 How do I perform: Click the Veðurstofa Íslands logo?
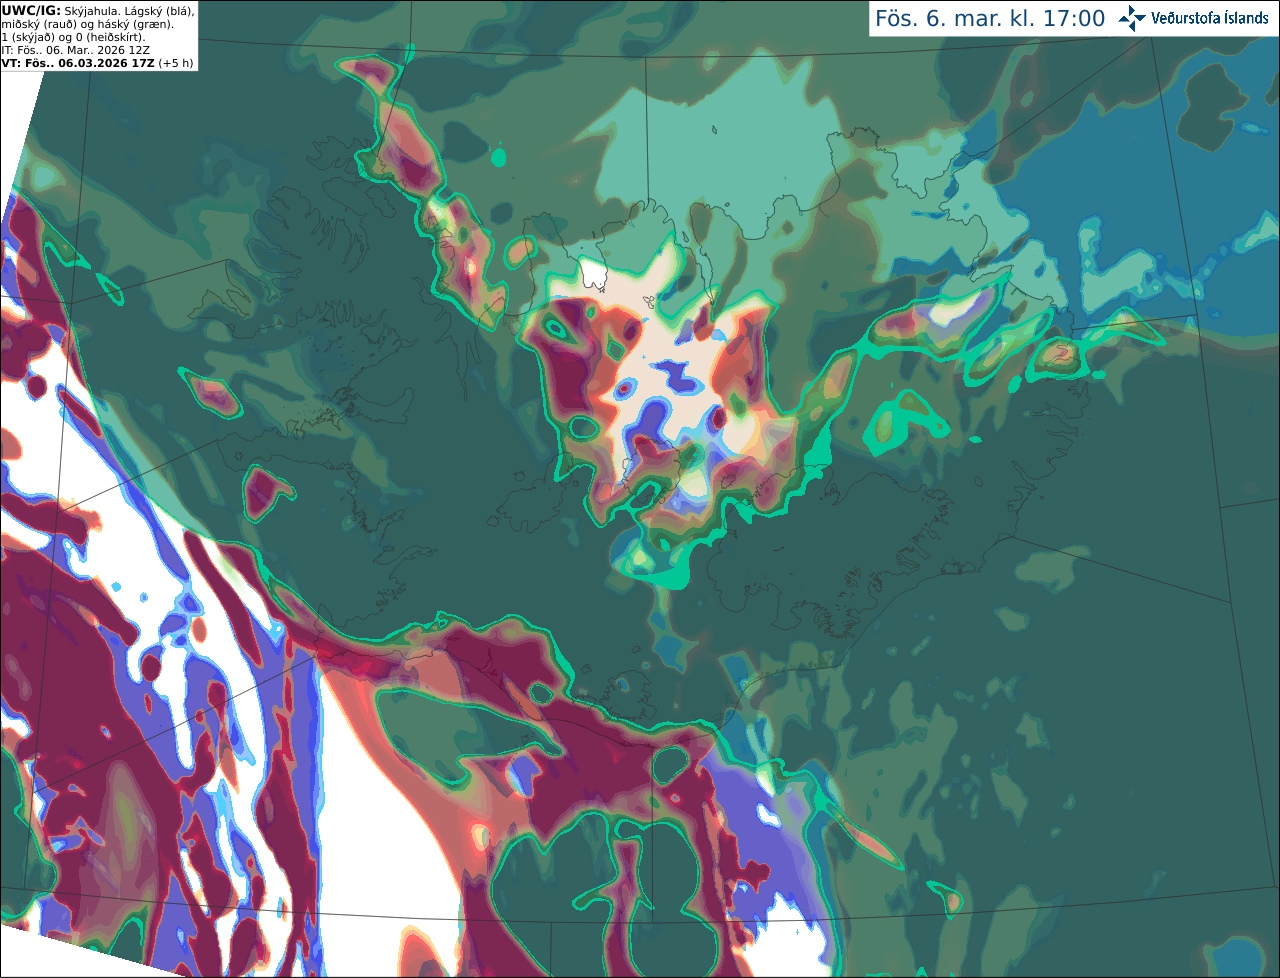[x=1193, y=18]
